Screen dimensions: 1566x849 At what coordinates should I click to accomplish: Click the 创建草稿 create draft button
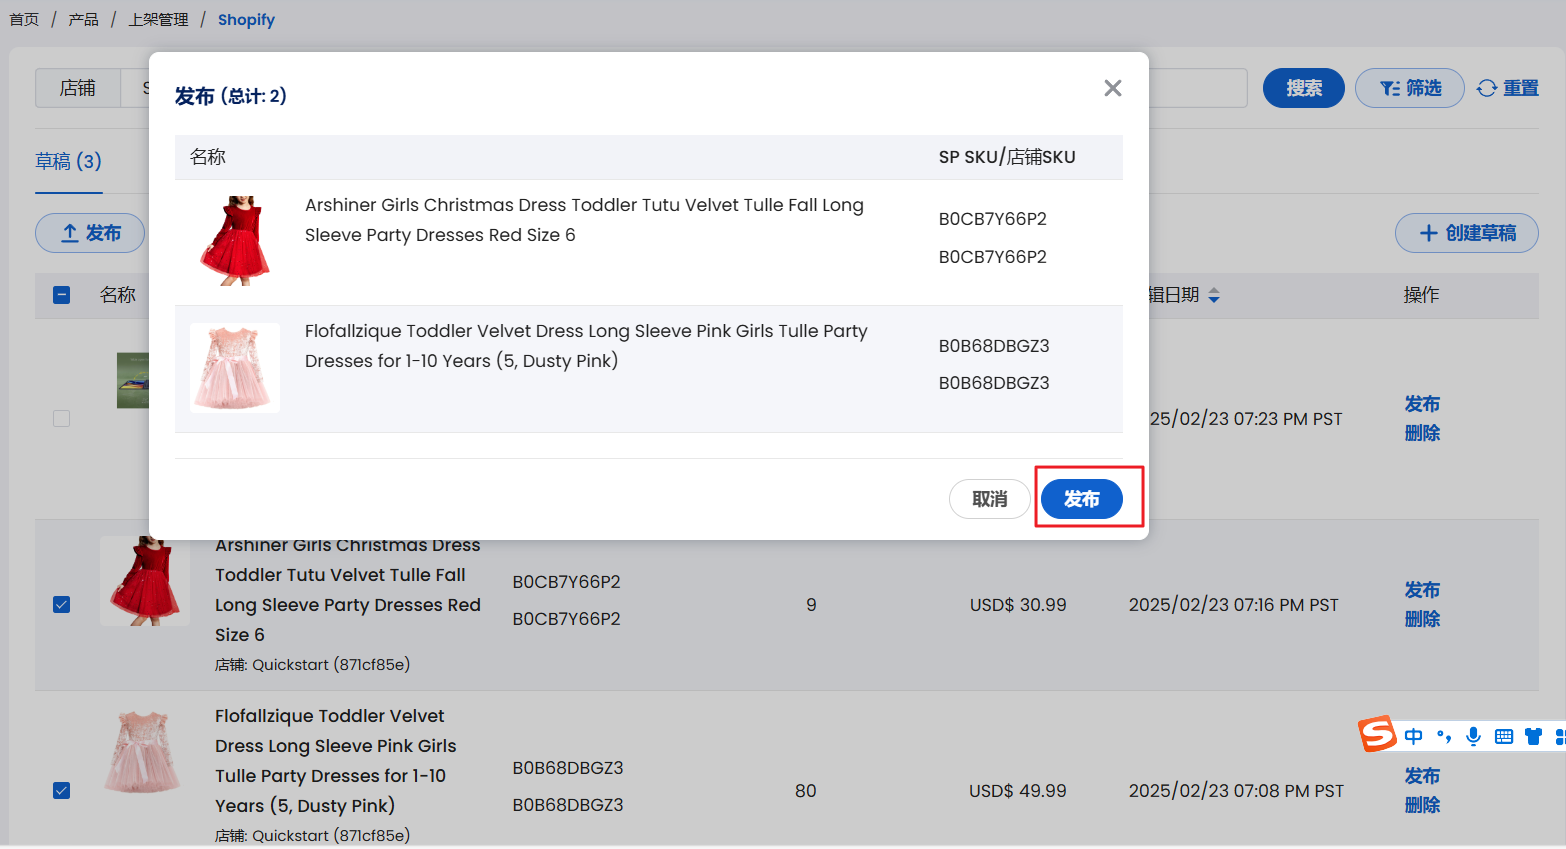coord(1466,233)
